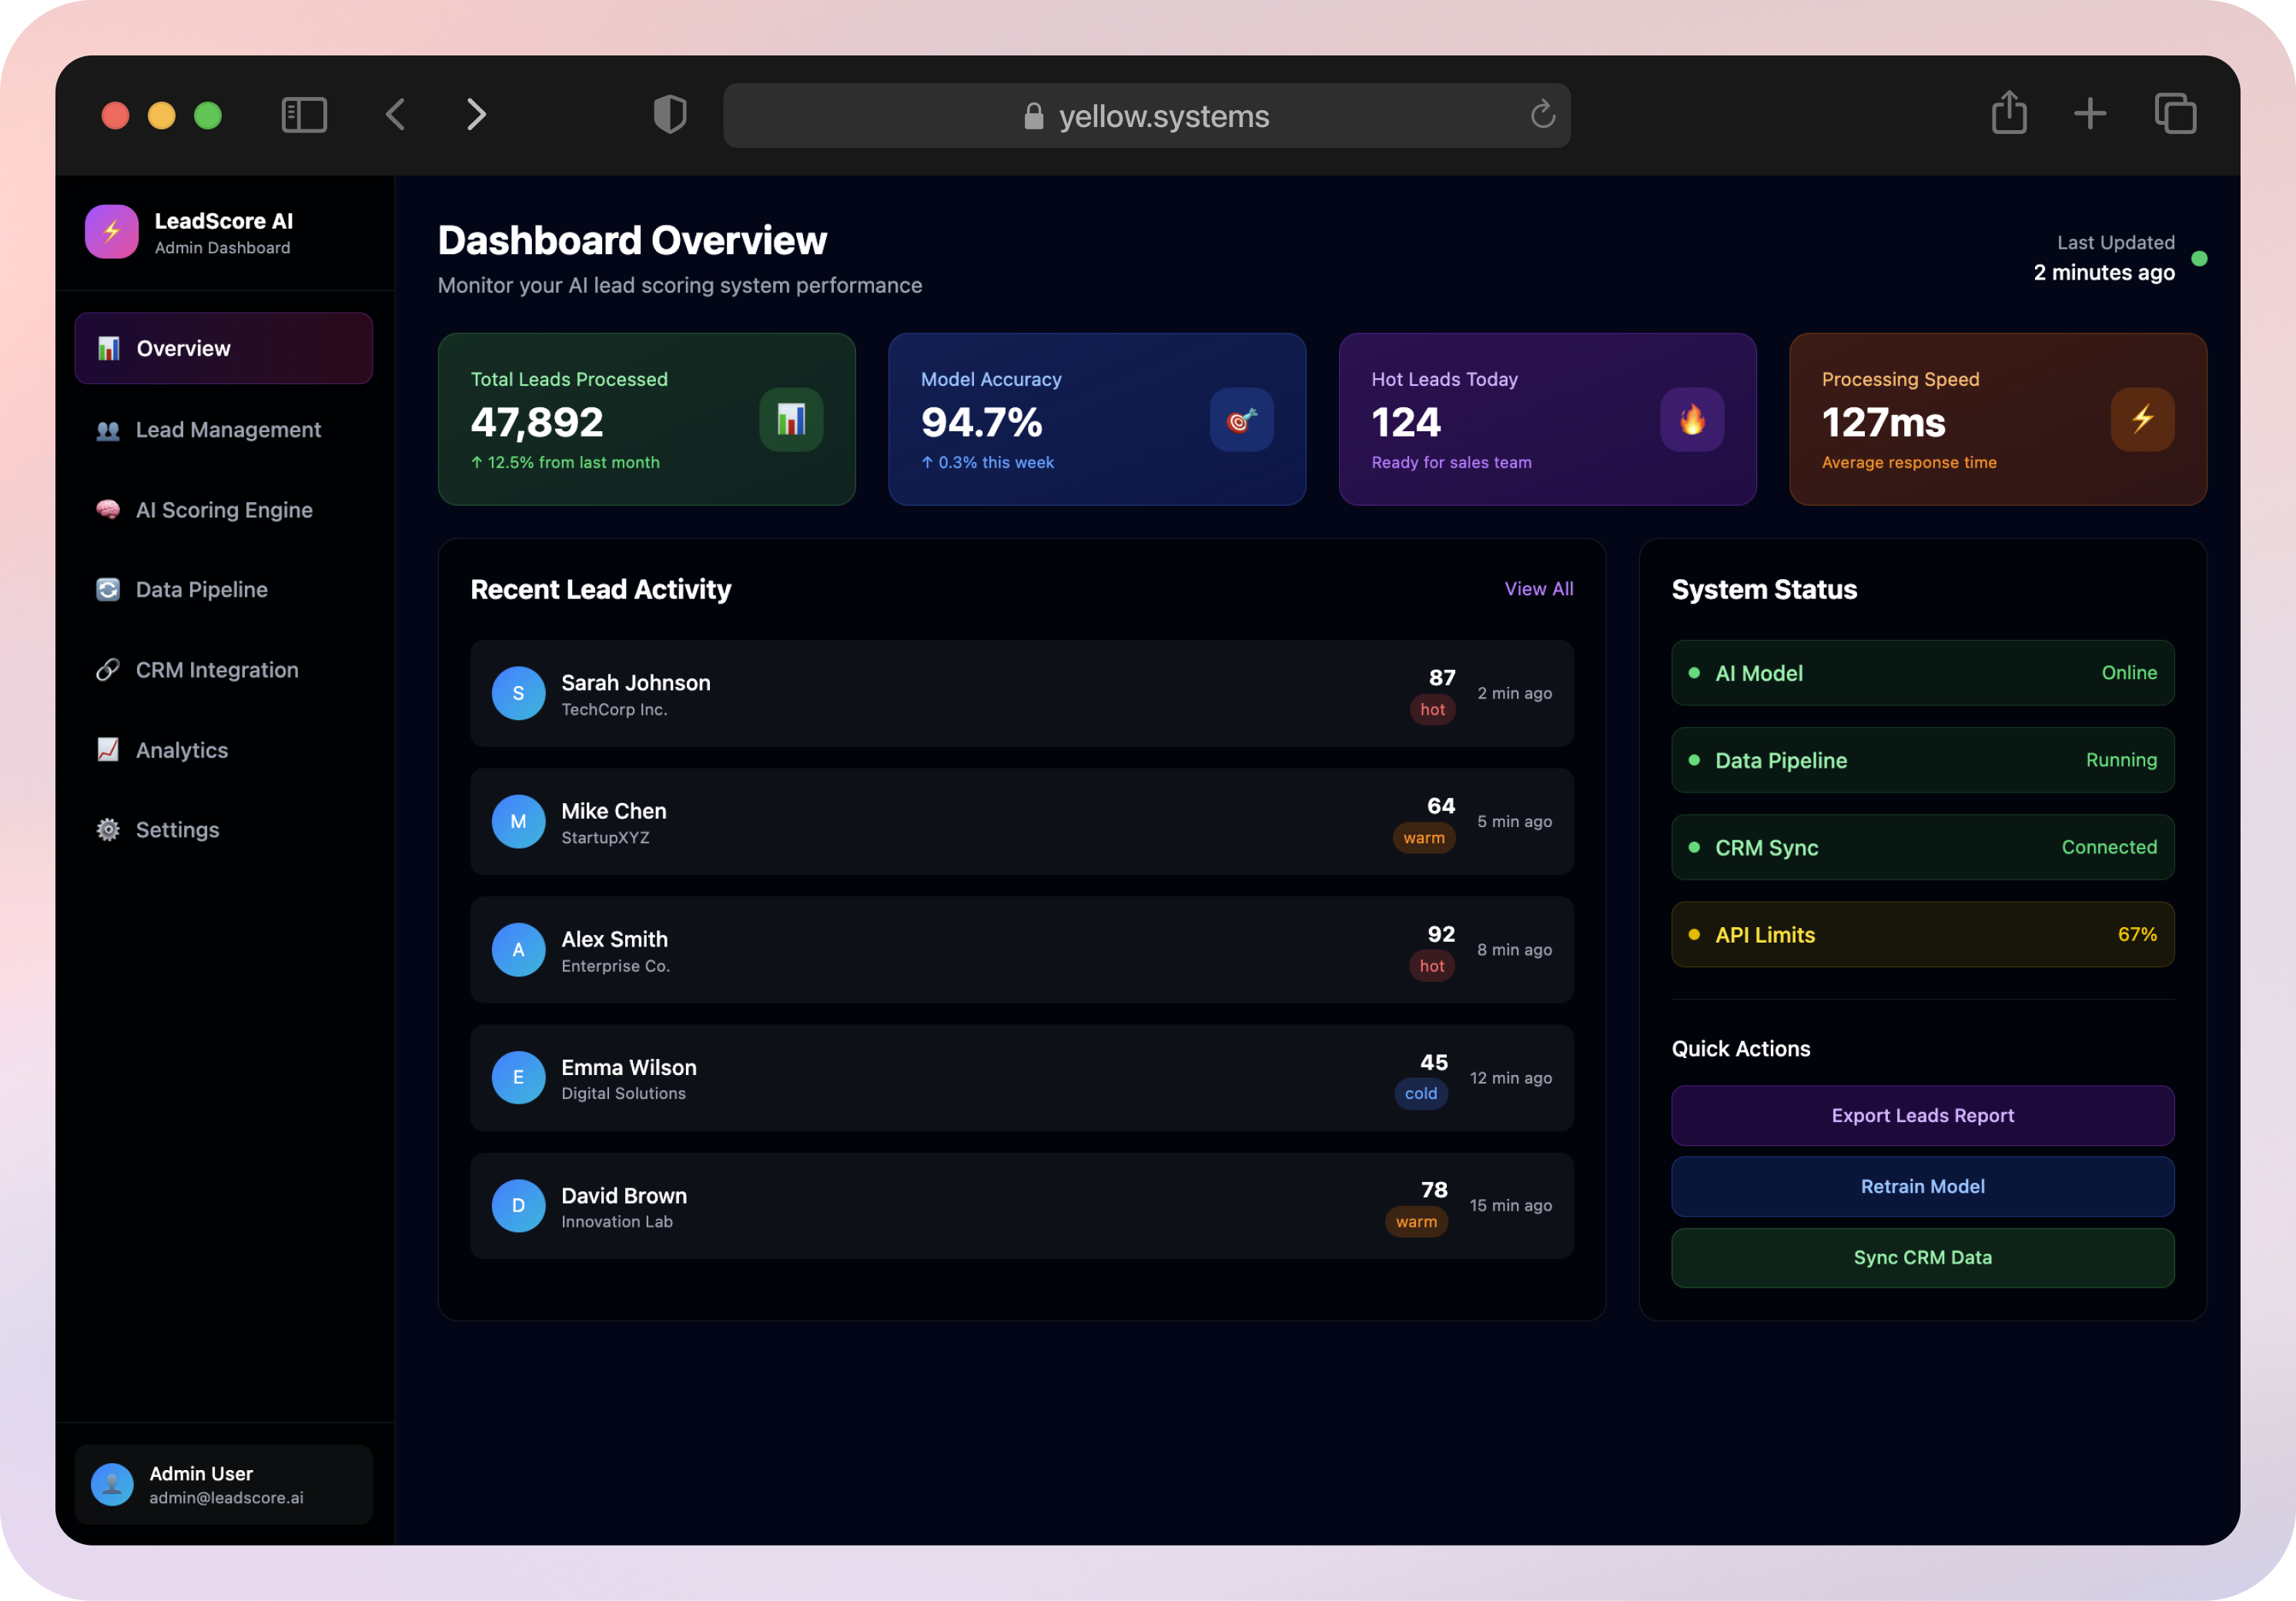2296x1601 pixels.
Task: Click the hot badge for Sarah Johnson
Action: tap(1432, 710)
